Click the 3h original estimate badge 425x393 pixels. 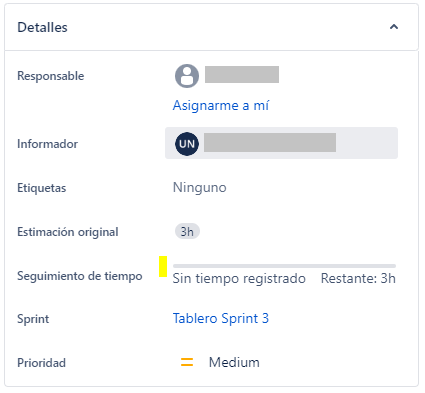click(x=187, y=231)
